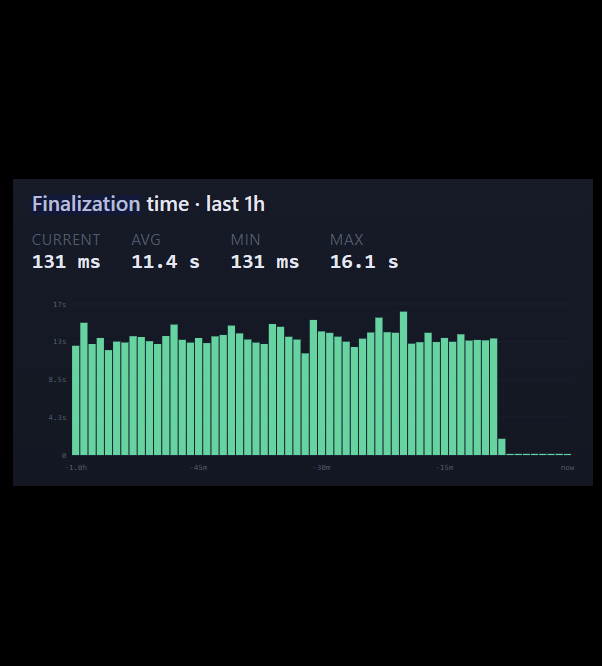Image resolution: width=602 pixels, height=666 pixels.
Task: Click the 'Finalization time · last 1h' panel title
Action: click(149, 204)
